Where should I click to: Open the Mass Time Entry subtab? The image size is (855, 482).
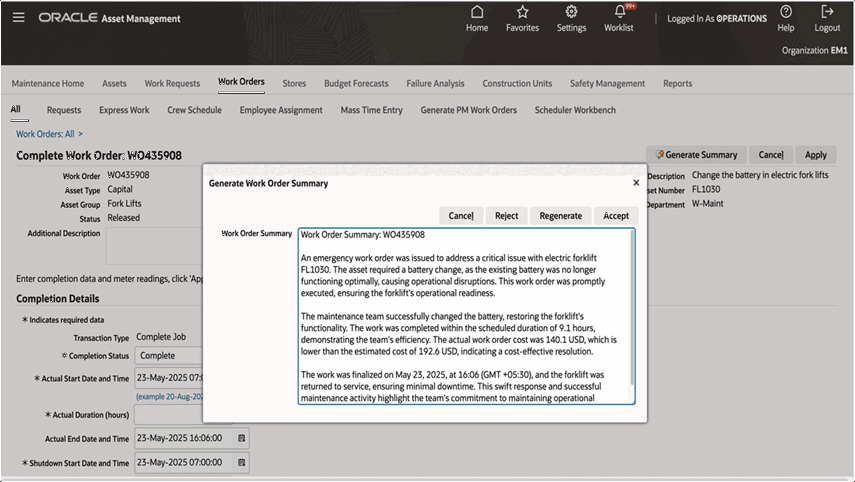[371, 110]
